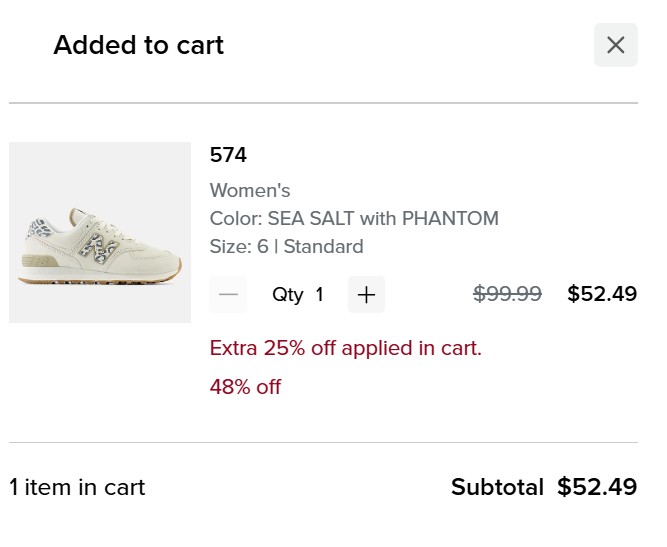667x547 pixels.
Task: Select the quantity value 1
Action: tap(320, 294)
